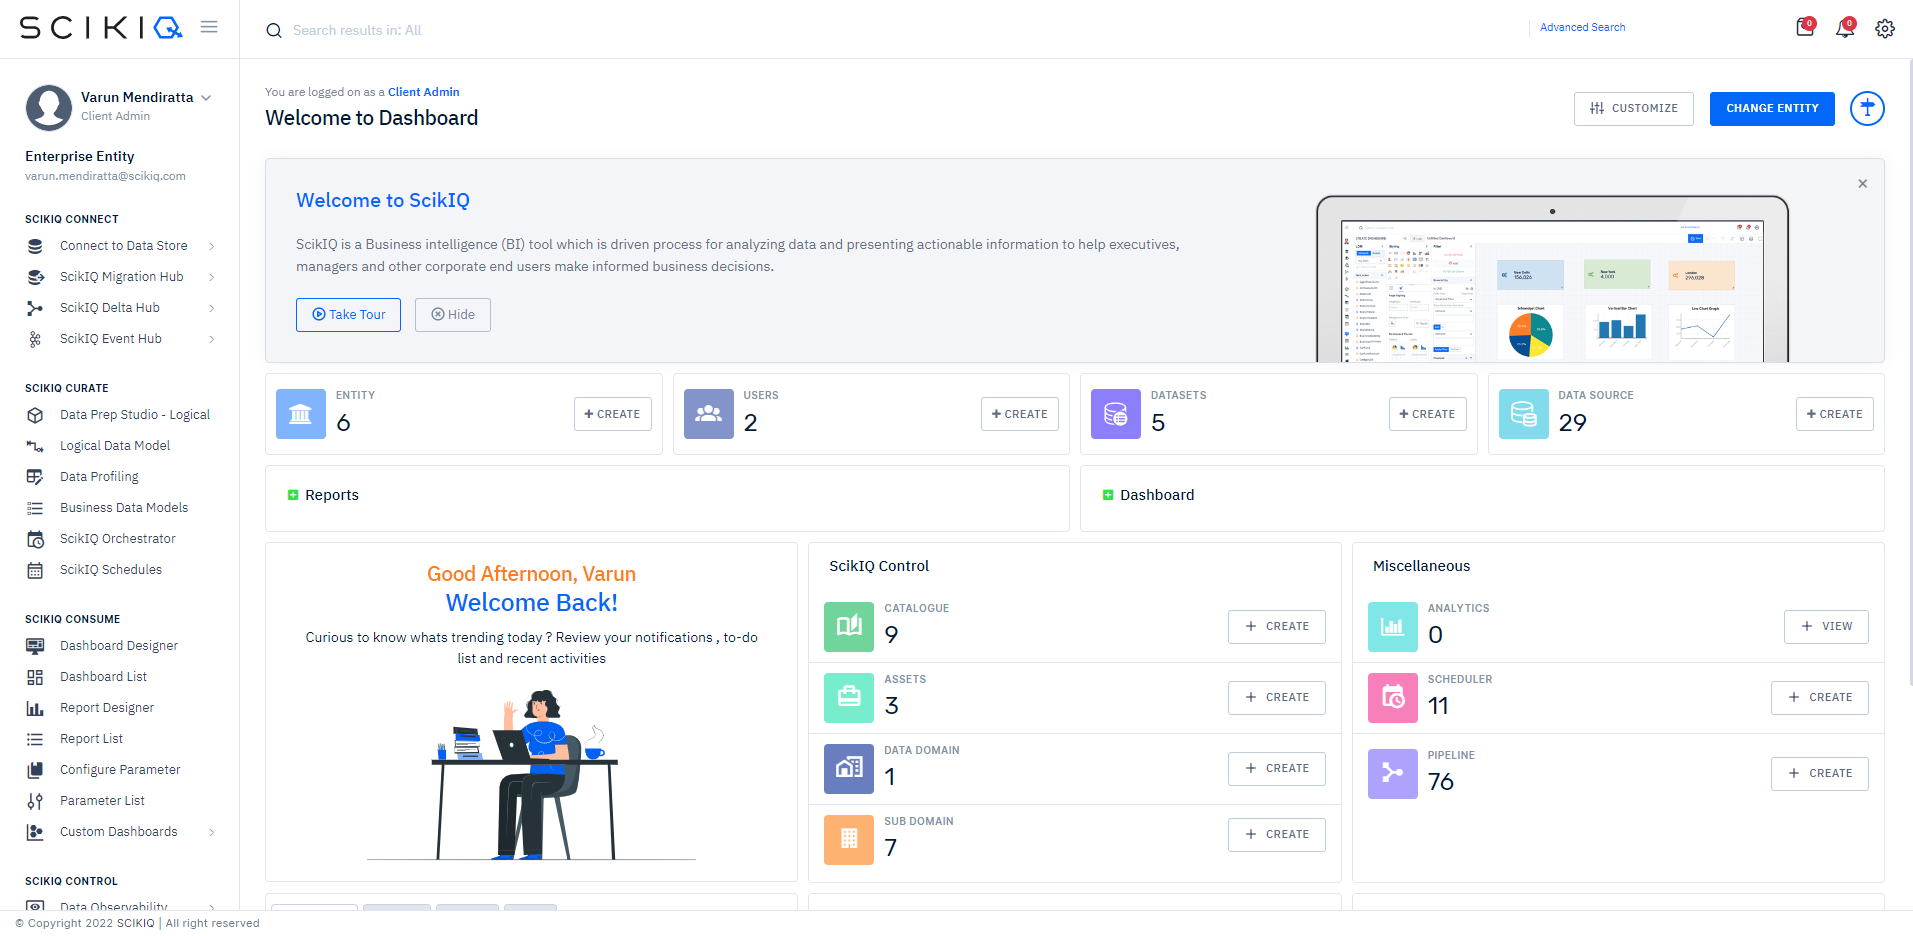Create a new Data Domain

point(1277,769)
